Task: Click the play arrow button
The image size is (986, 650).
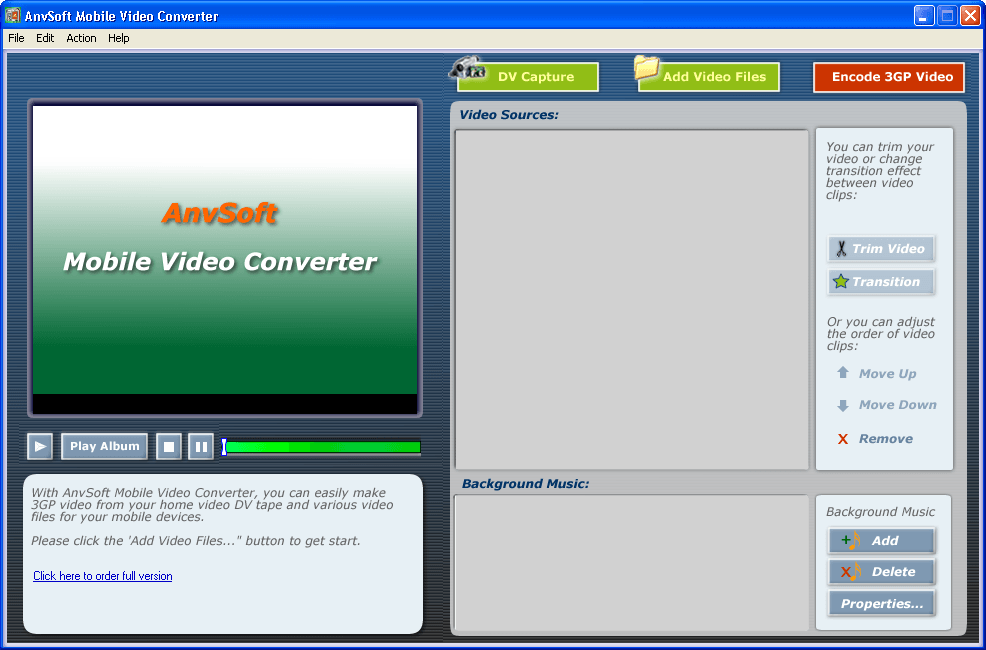Action: pyautogui.click(x=40, y=446)
